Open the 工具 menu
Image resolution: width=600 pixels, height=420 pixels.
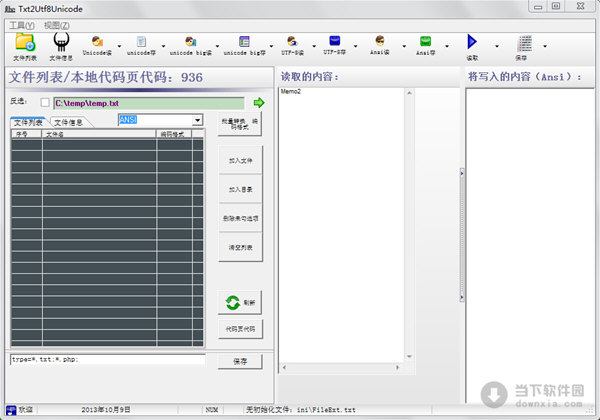click(20, 24)
